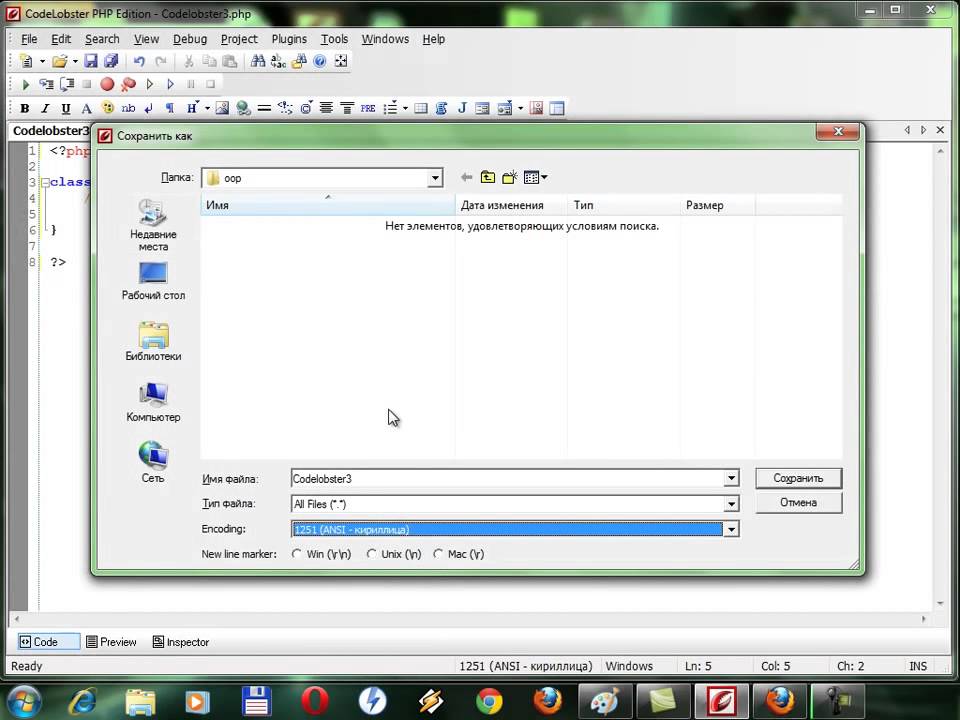960x720 pixels.
Task: Click the Italic I formatting icon
Action: pyautogui.click(x=45, y=108)
